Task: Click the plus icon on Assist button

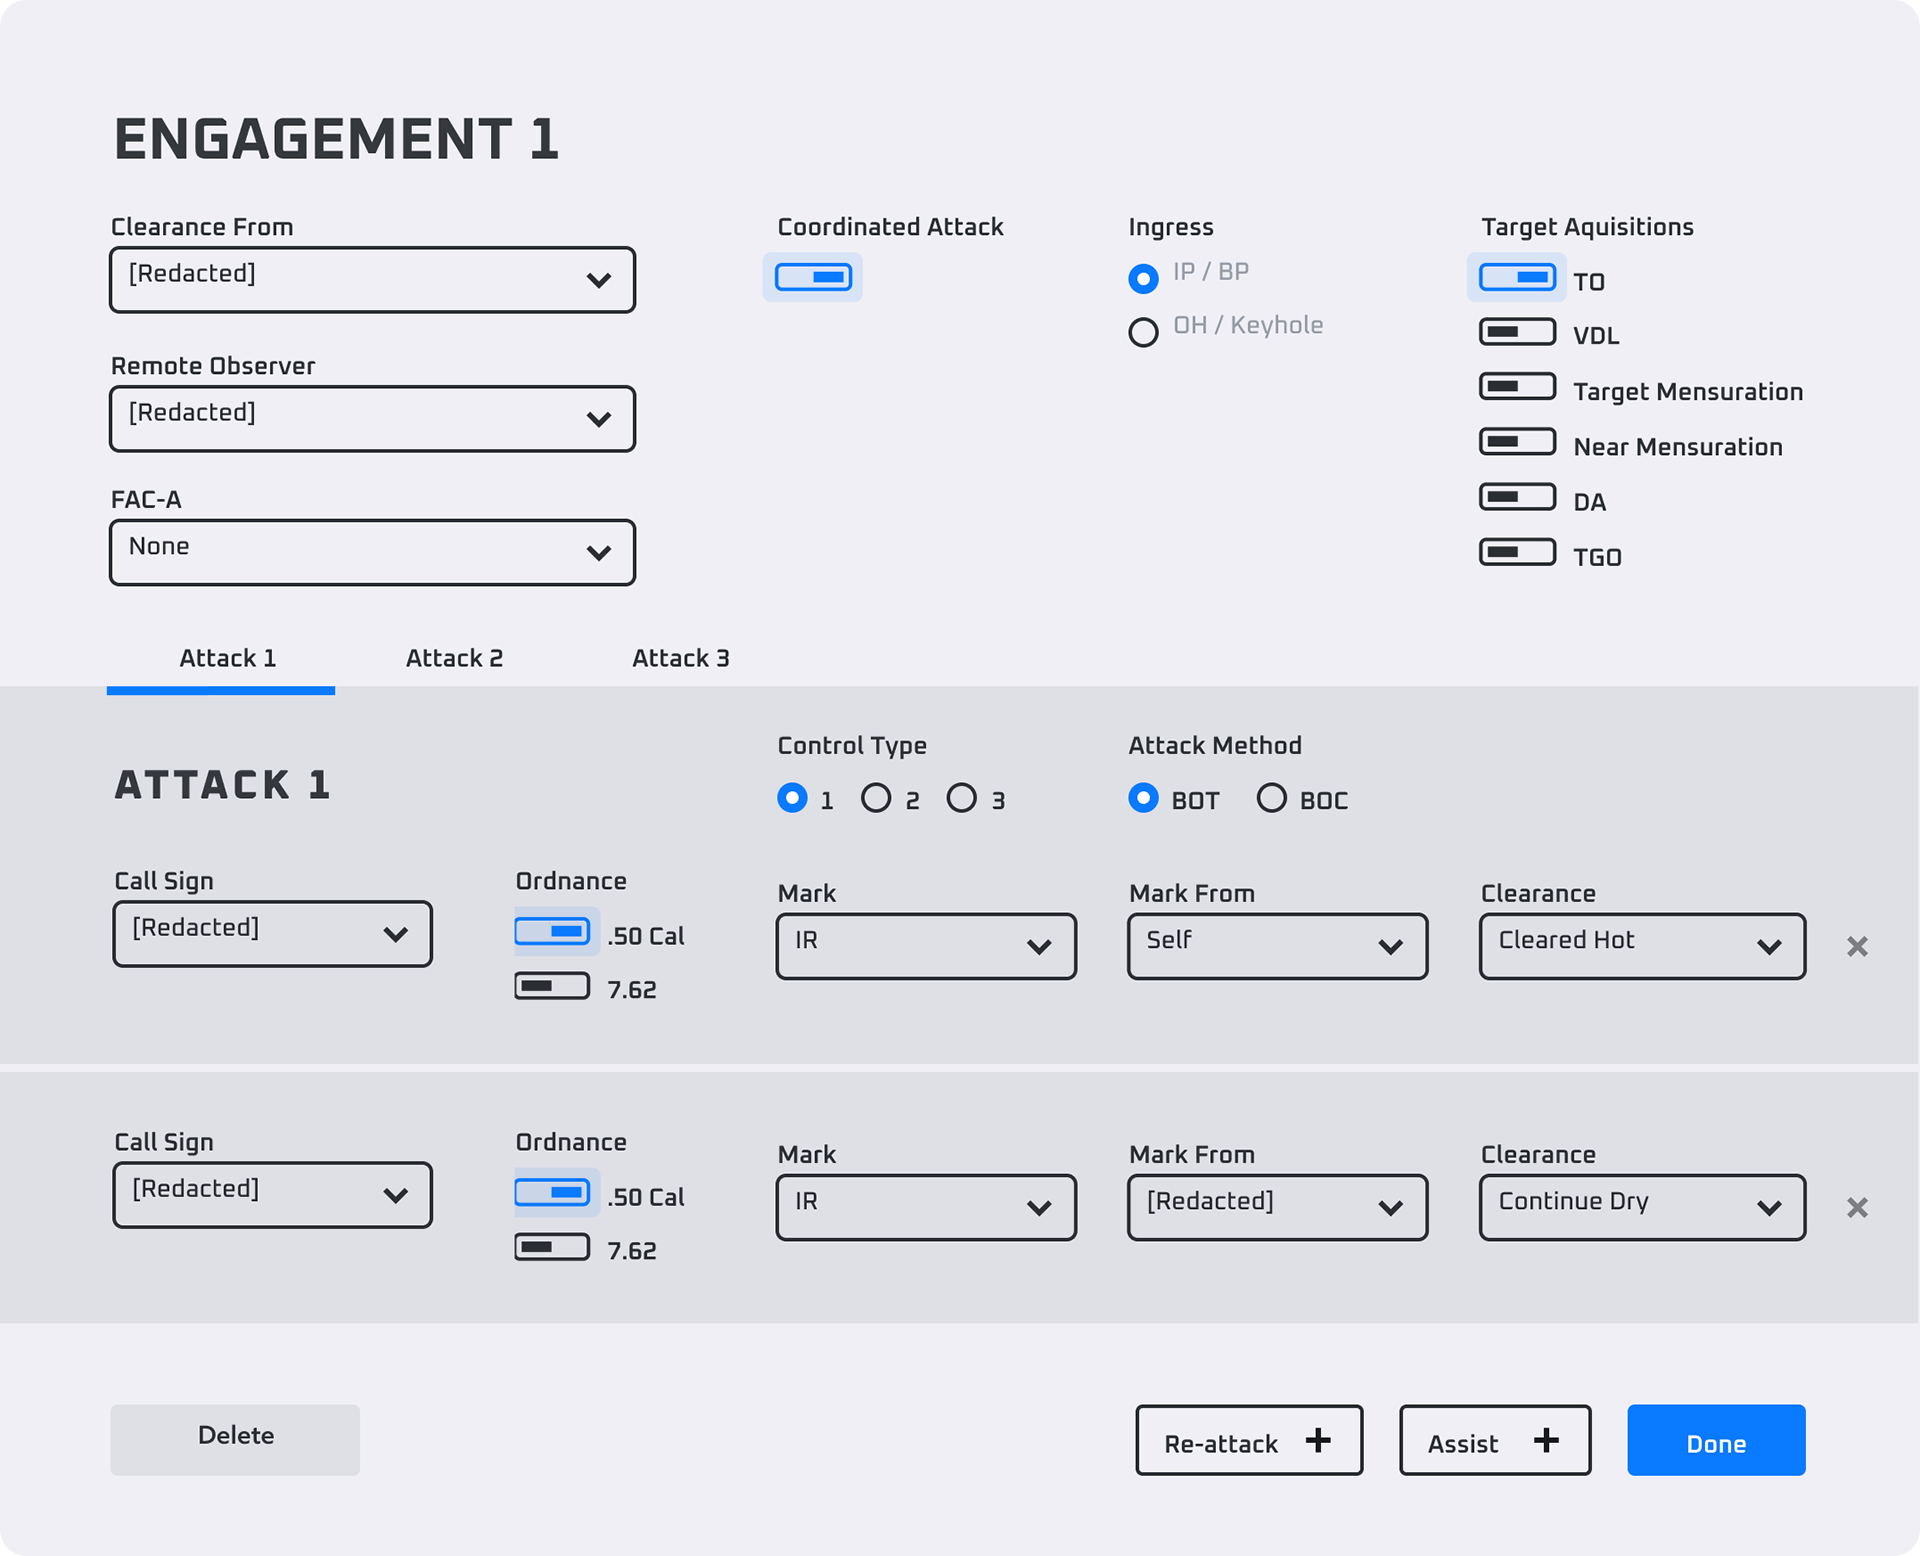Action: coord(1546,1440)
